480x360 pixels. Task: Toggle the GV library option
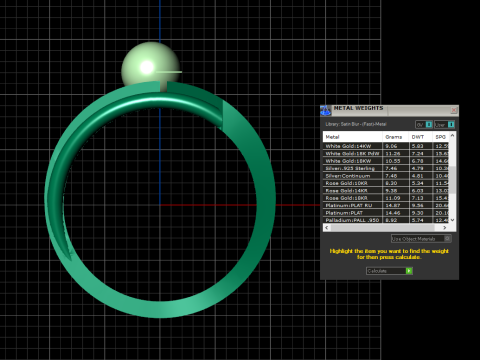424,125
